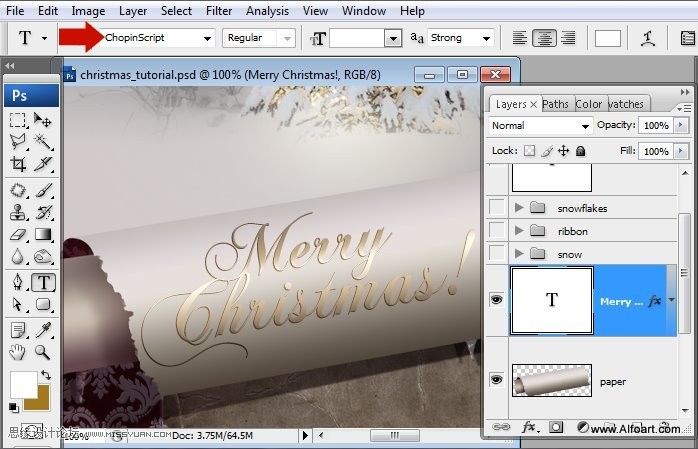Show the snowflakes layer group

click(x=497, y=207)
